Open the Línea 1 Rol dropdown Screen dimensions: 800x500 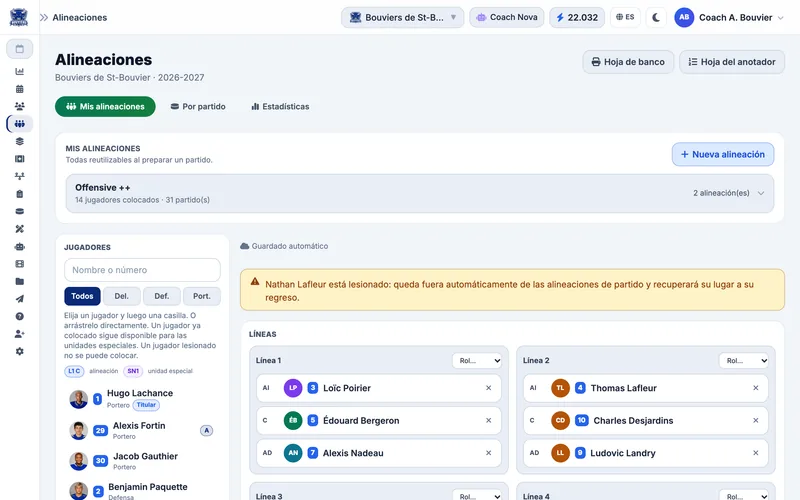(x=477, y=360)
